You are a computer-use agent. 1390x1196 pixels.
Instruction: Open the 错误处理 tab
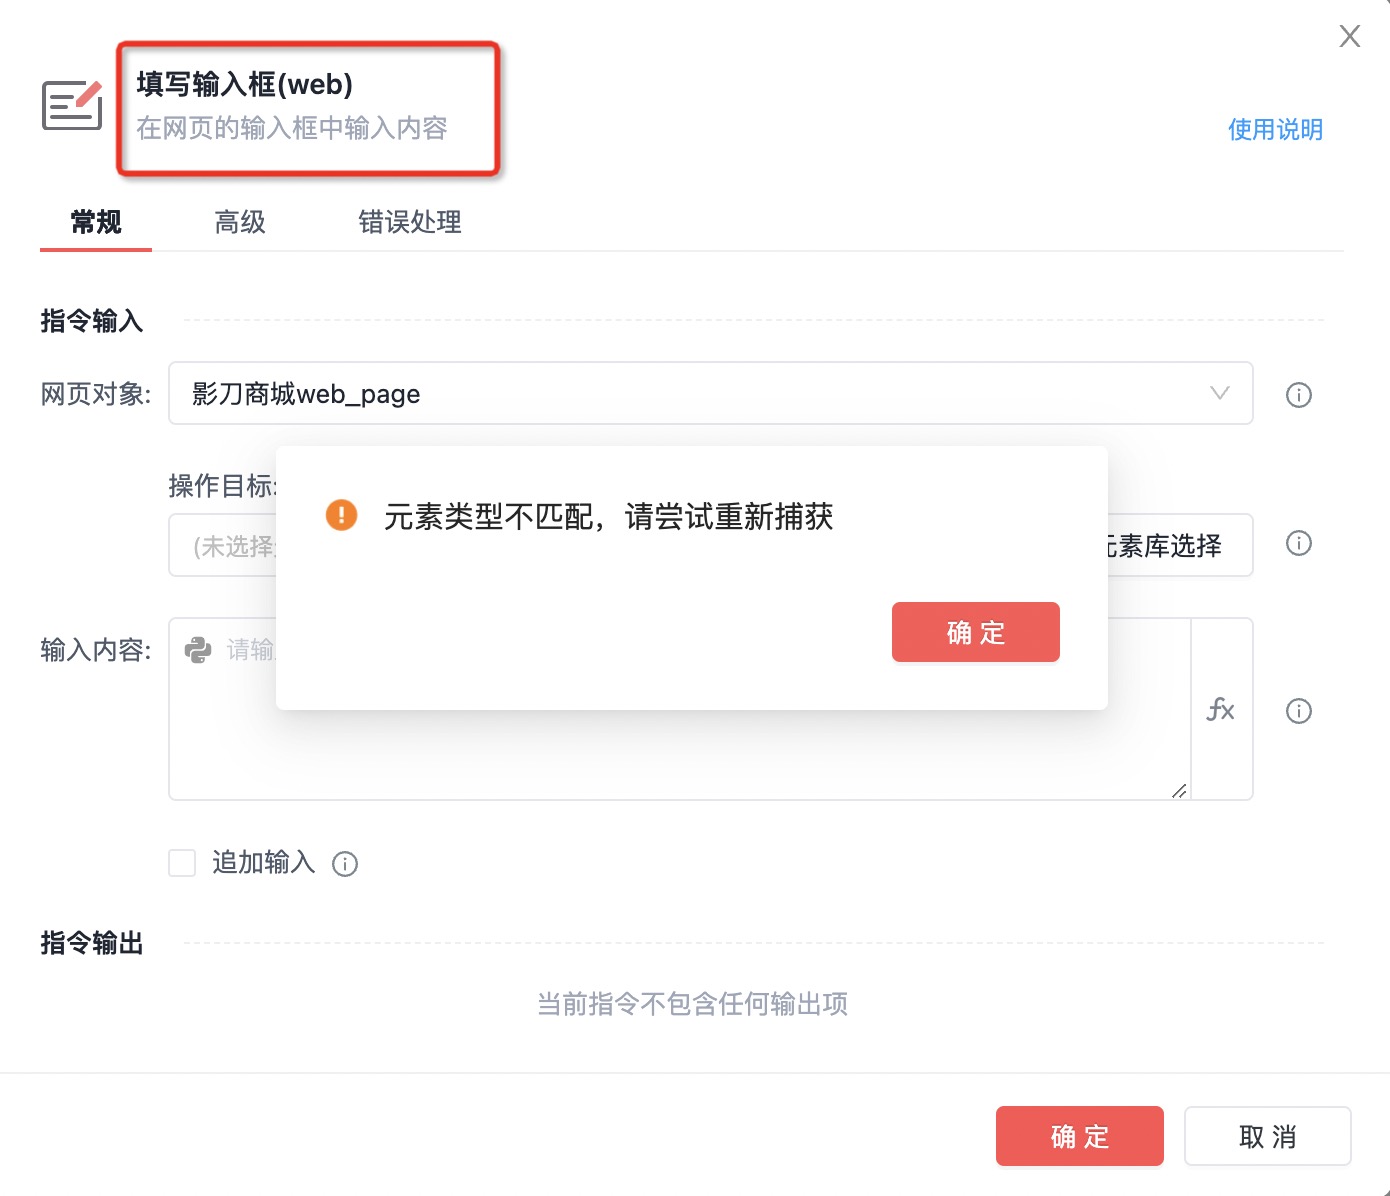(x=410, y=222)
